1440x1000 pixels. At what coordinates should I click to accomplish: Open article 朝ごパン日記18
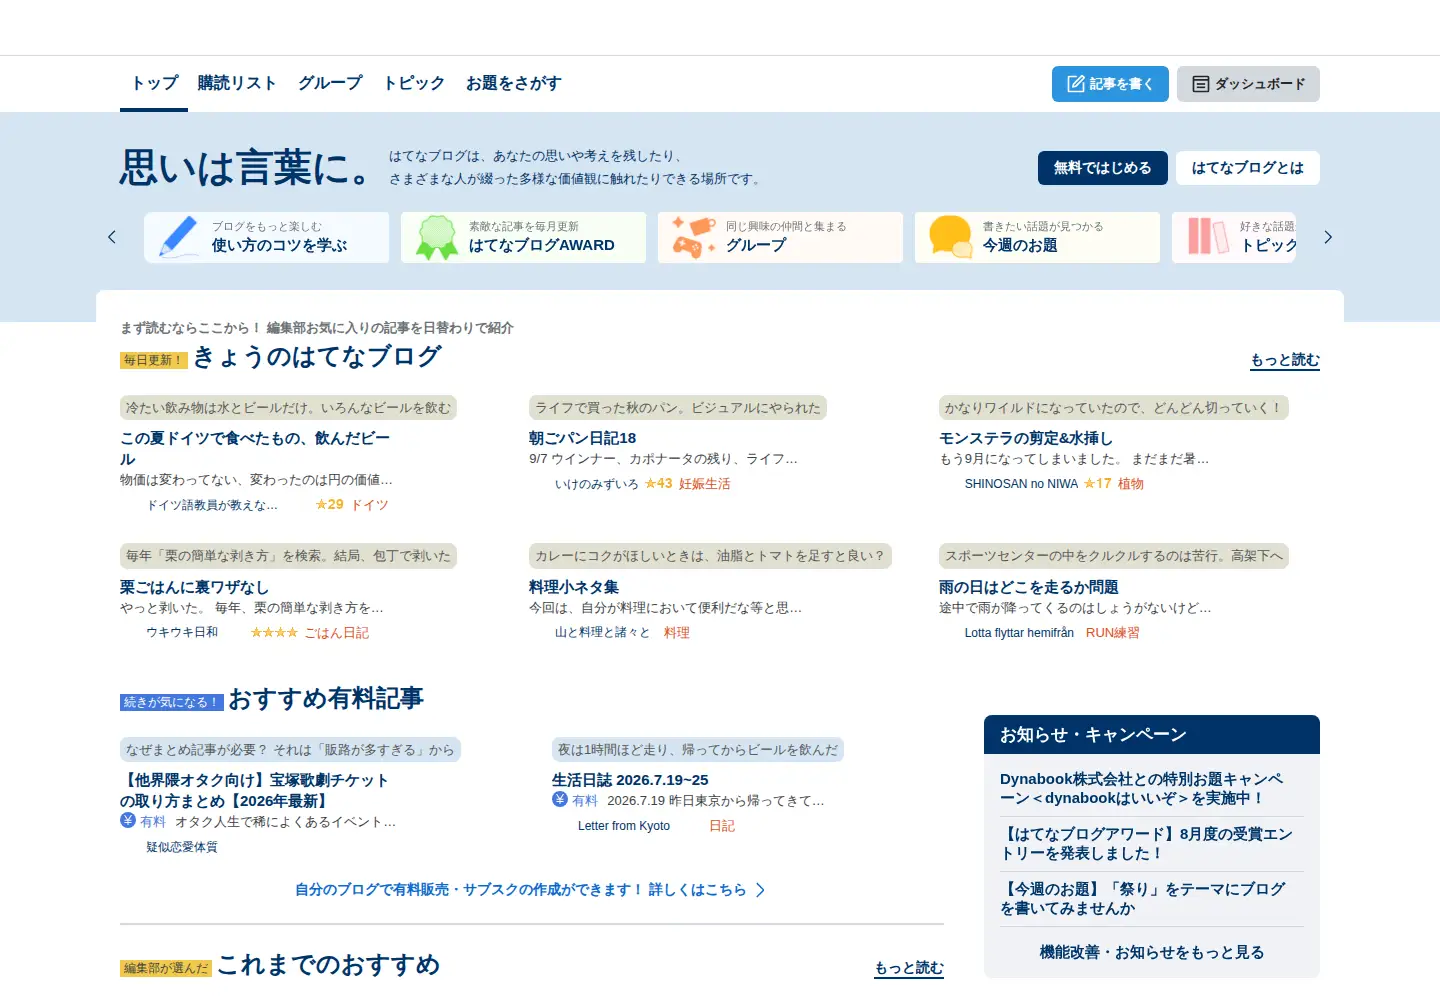[583, 438]
